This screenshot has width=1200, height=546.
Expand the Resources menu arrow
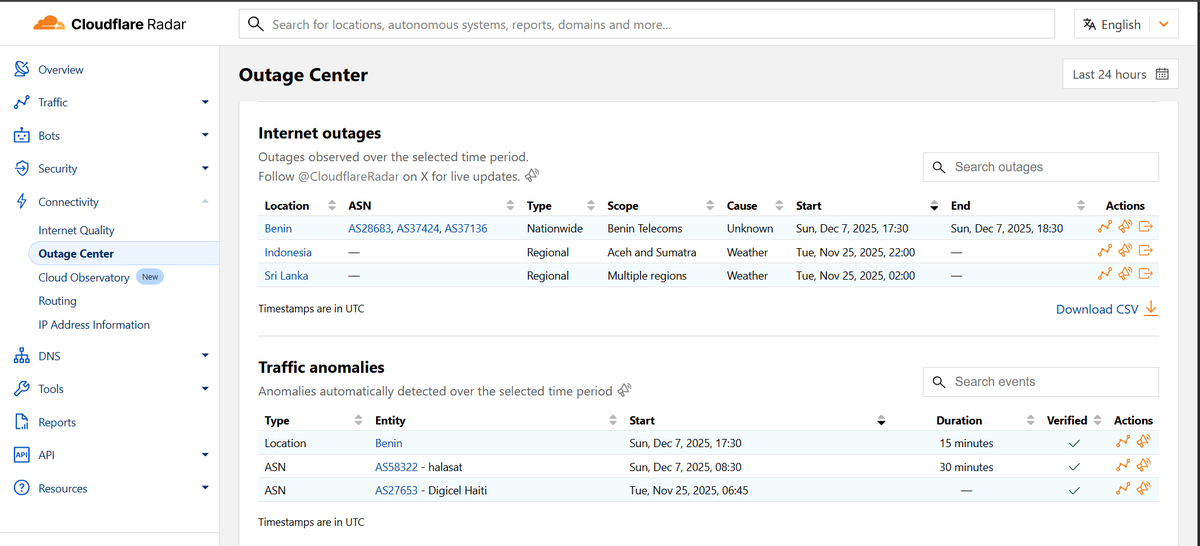205,488
